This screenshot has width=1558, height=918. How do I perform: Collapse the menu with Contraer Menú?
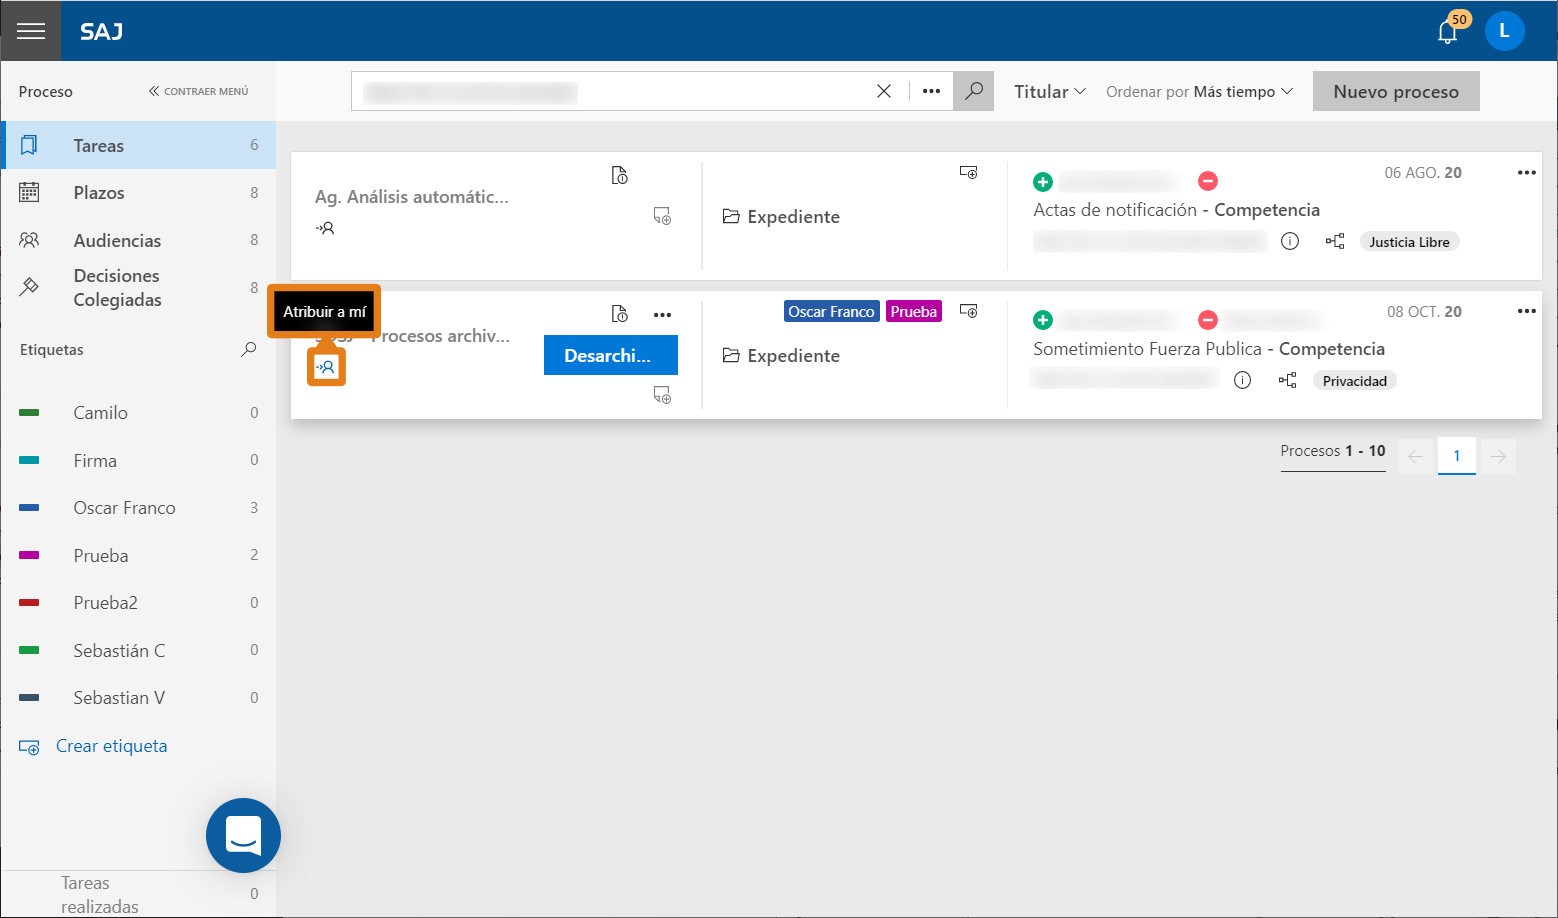(x=198, y=91)
